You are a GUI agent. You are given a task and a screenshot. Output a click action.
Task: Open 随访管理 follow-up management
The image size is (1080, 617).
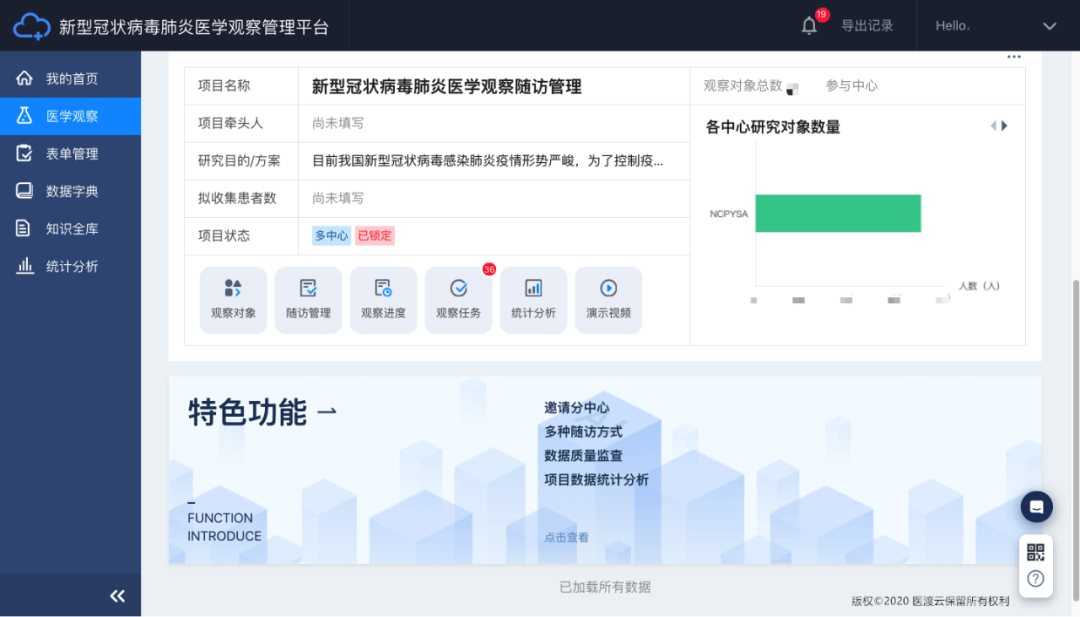coord(308,299)
